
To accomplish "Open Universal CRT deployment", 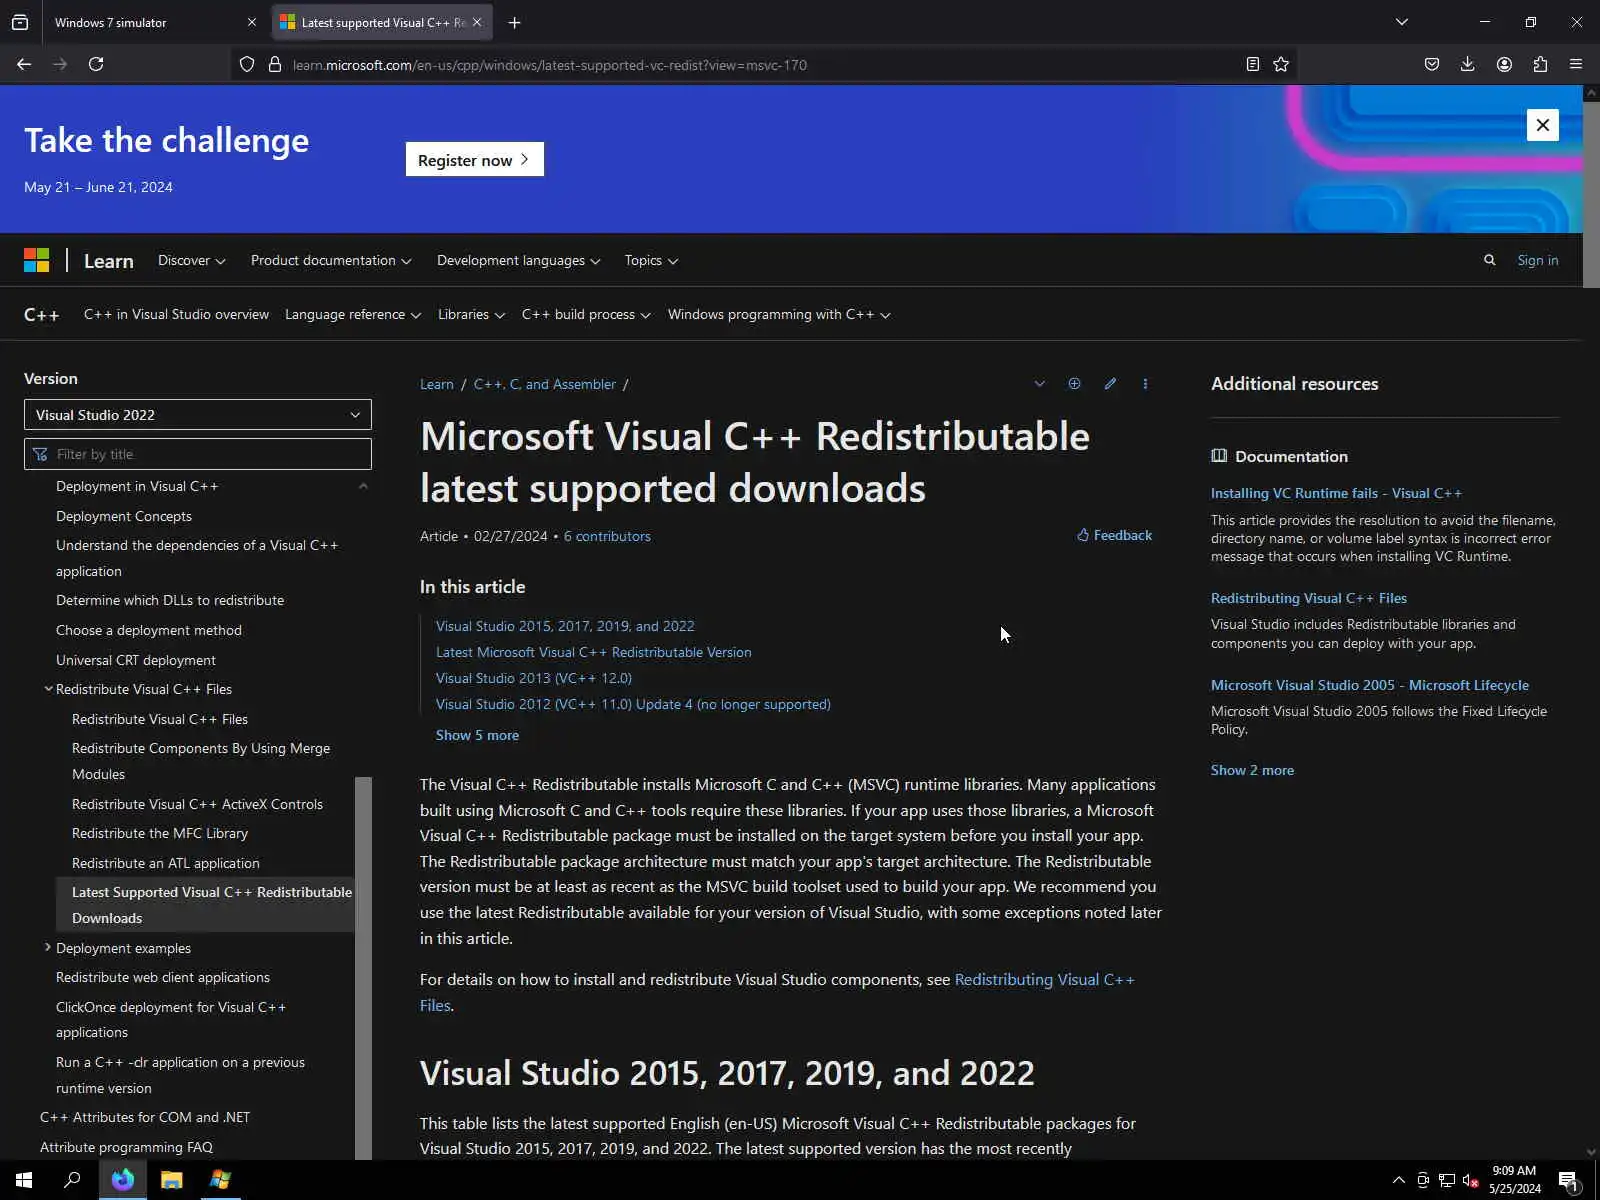I will (x=136, y=660).
